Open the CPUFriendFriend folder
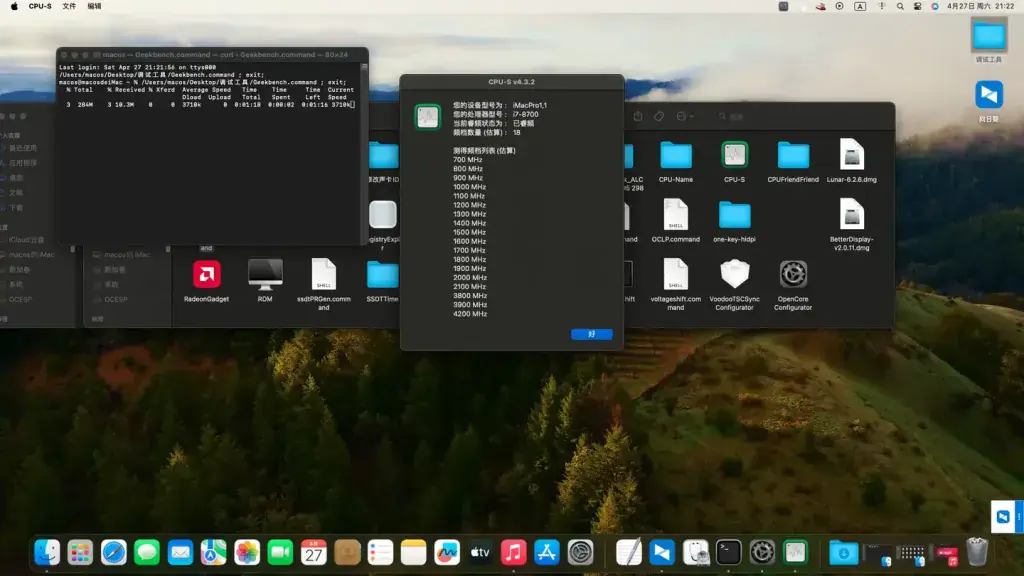This screenshot has height=576, width=1024. click(793, 155)
